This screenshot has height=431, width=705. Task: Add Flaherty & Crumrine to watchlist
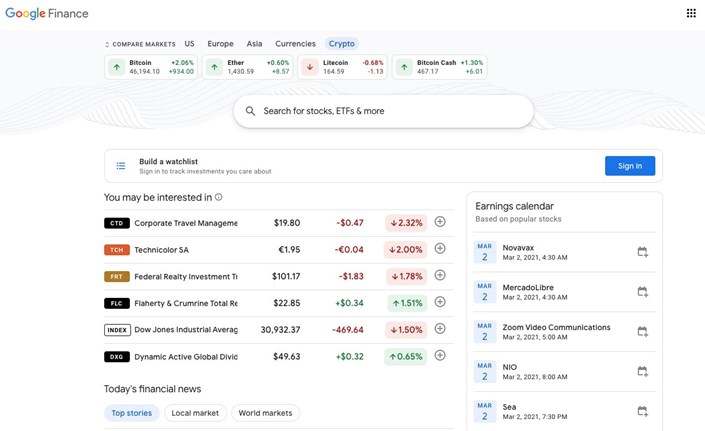[440, 302]
